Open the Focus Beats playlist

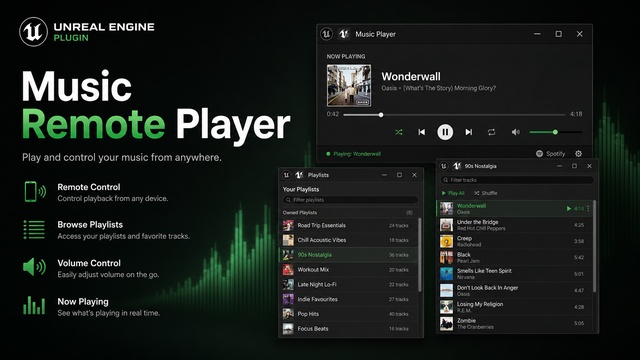[349, 329]
